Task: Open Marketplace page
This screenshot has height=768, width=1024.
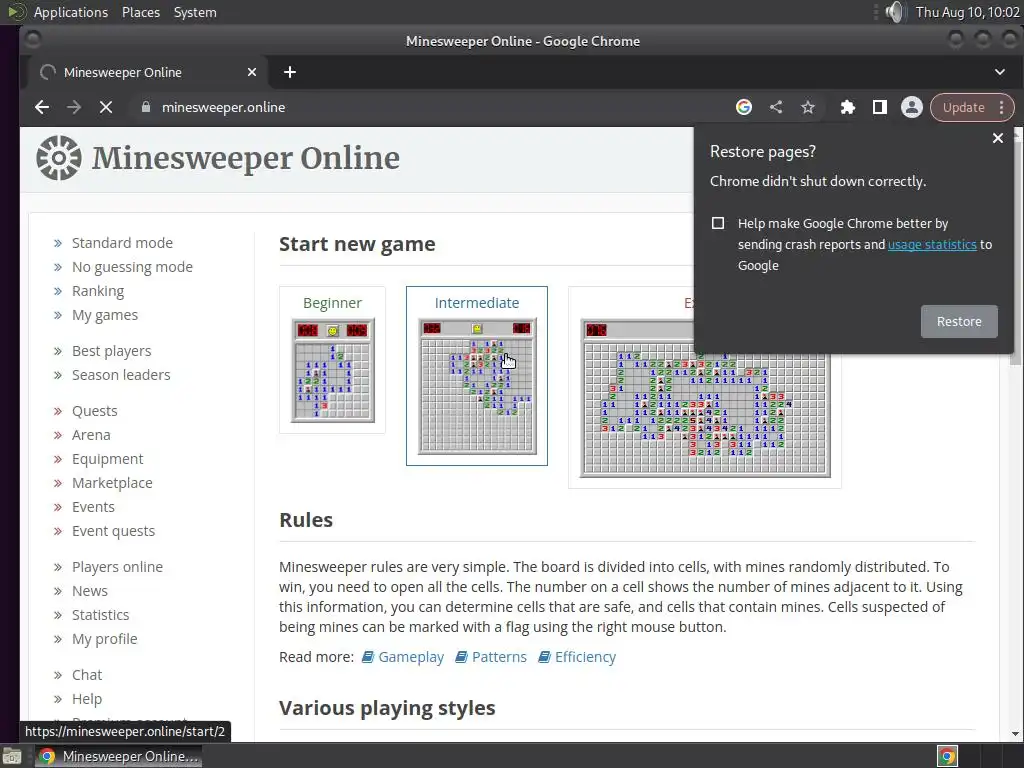Action: click(112, 483)
